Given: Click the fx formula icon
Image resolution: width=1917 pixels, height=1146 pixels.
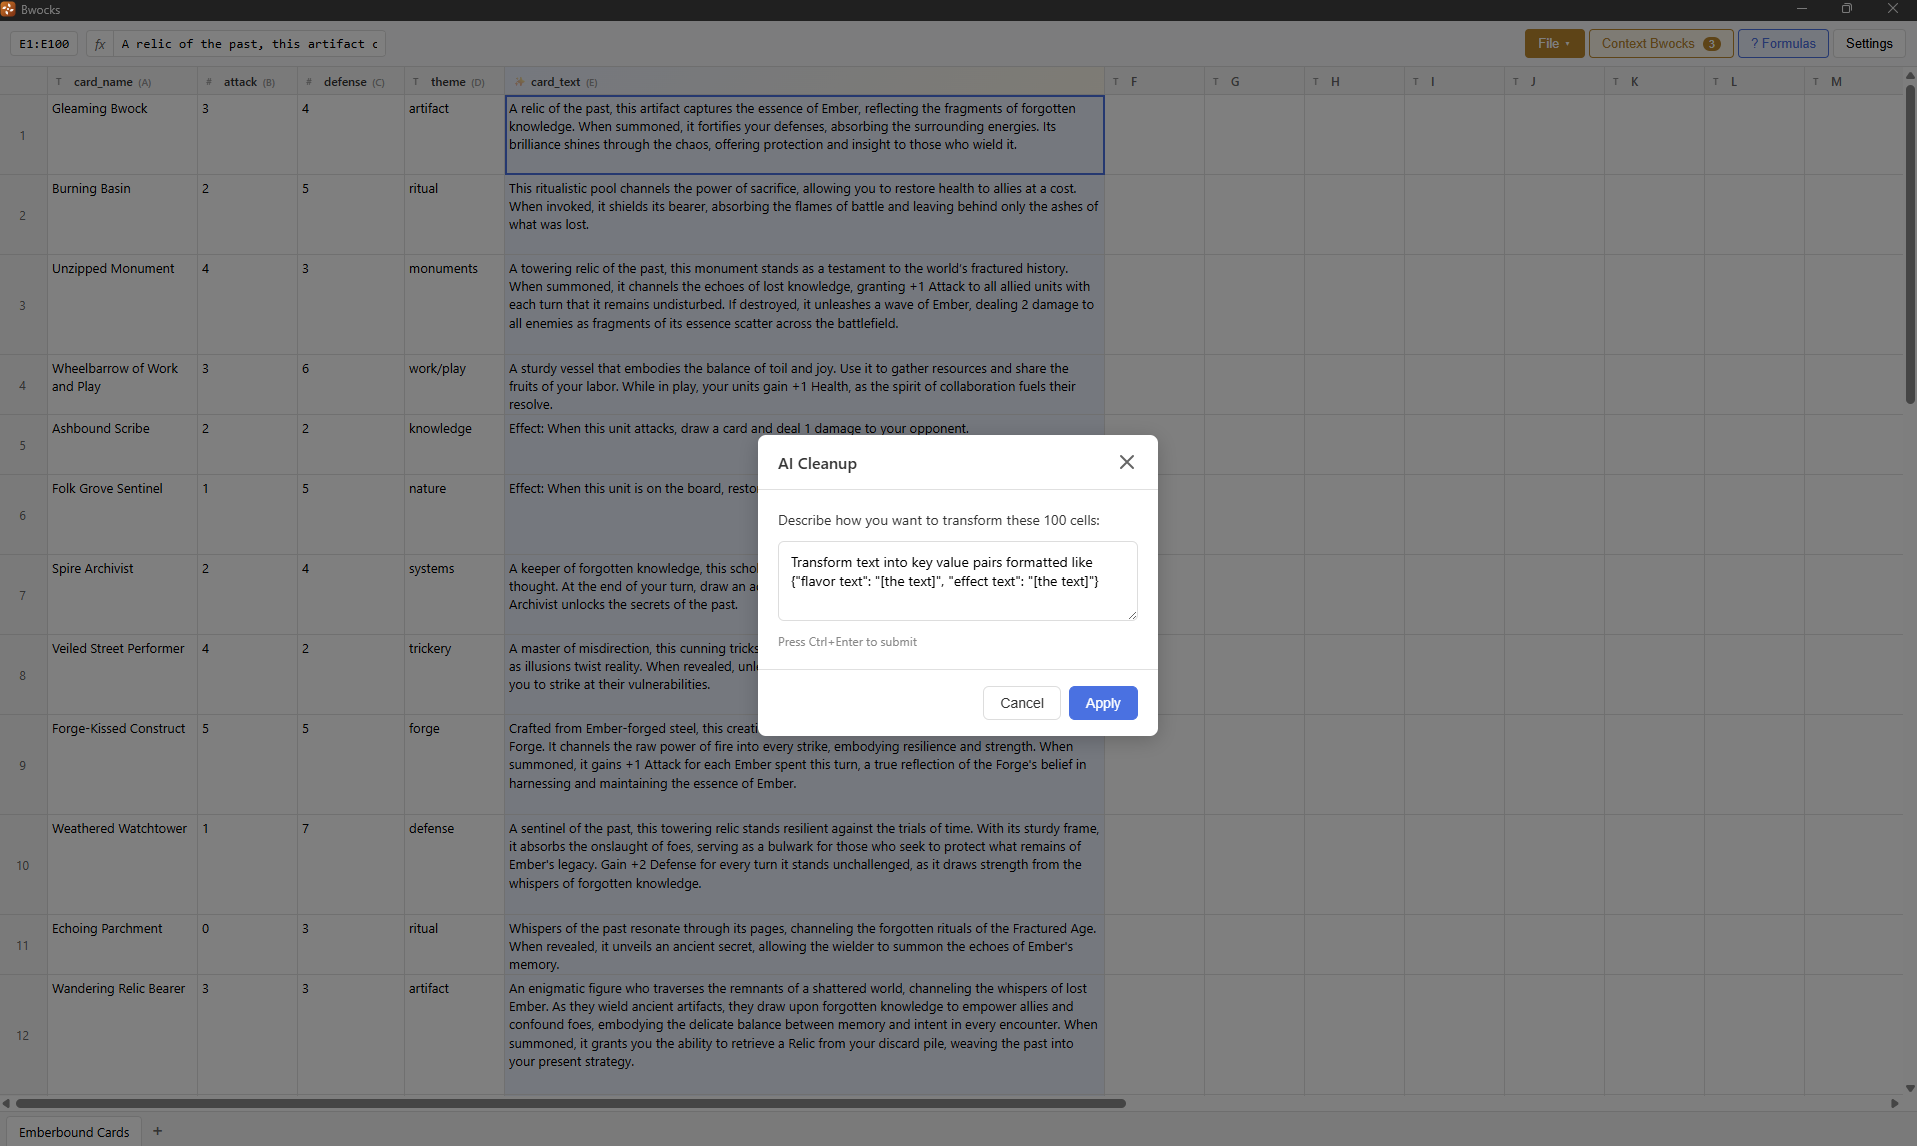Looking at the screenshot, I should (100, 44).
